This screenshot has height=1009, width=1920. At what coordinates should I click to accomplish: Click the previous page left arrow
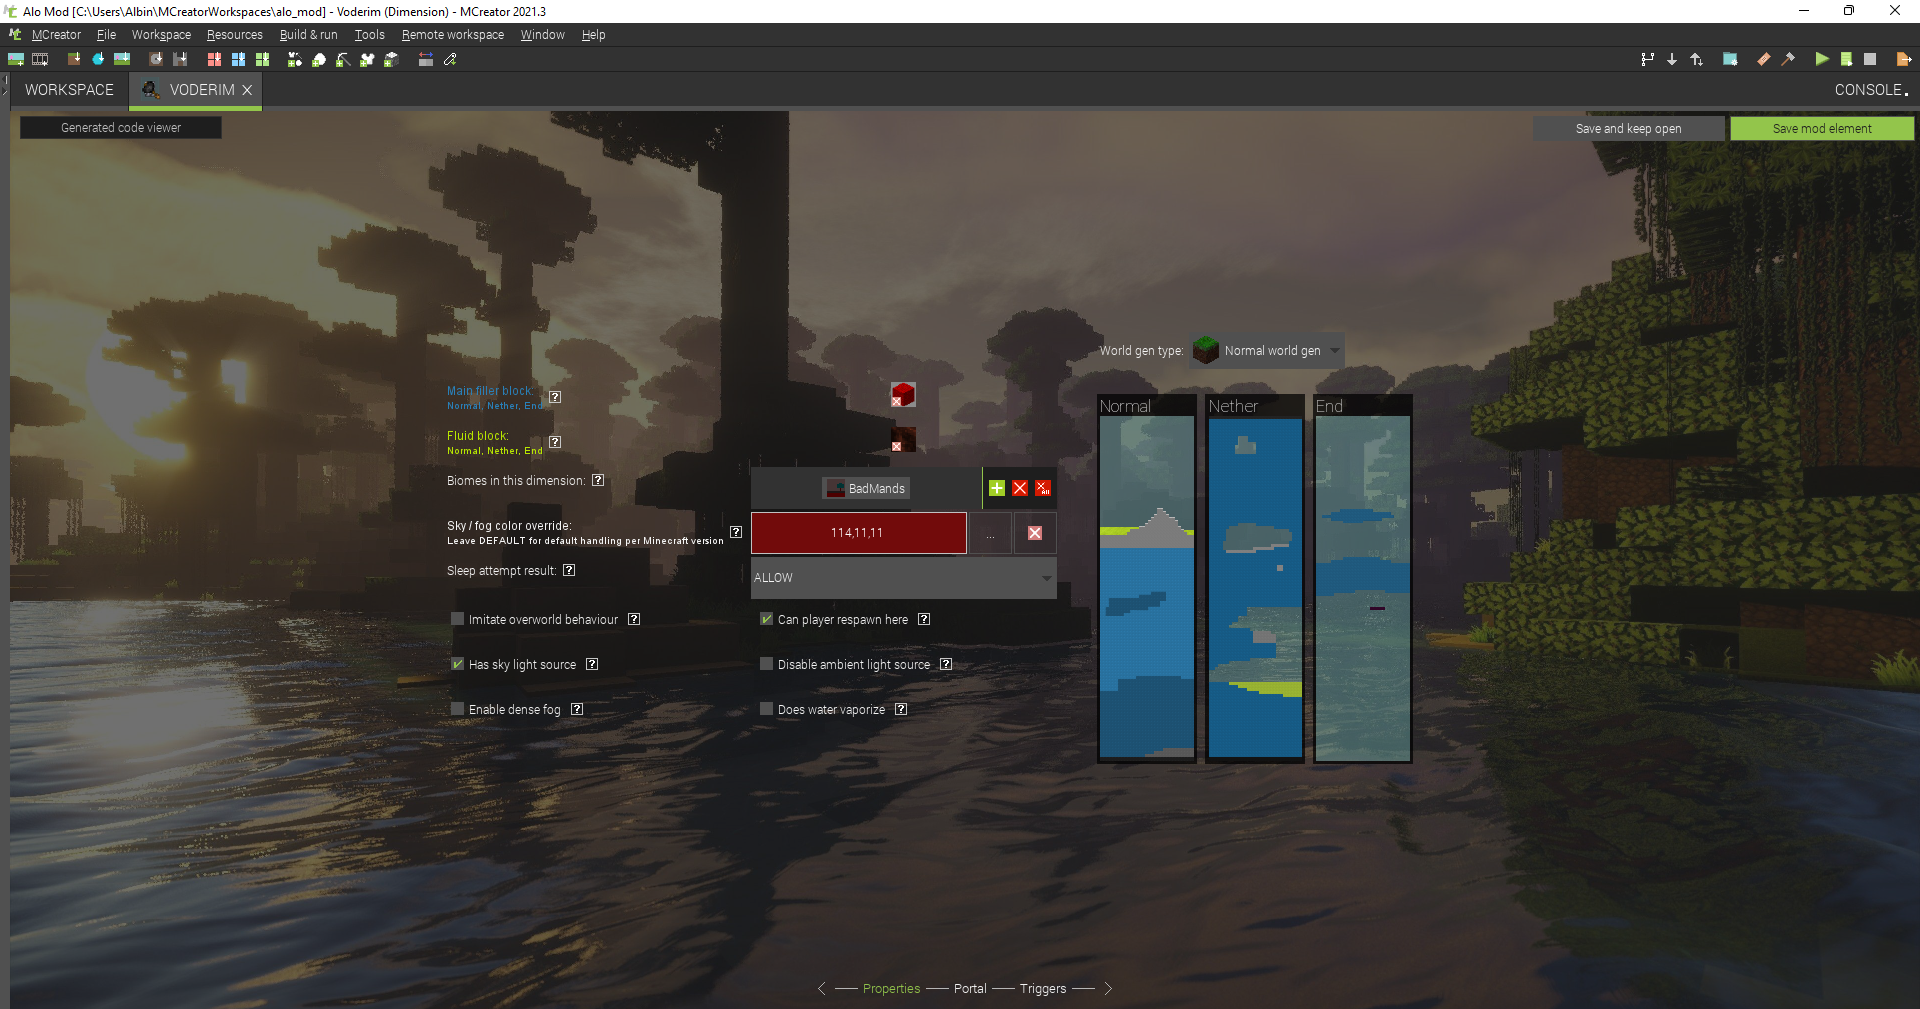[x=822, y=988]
